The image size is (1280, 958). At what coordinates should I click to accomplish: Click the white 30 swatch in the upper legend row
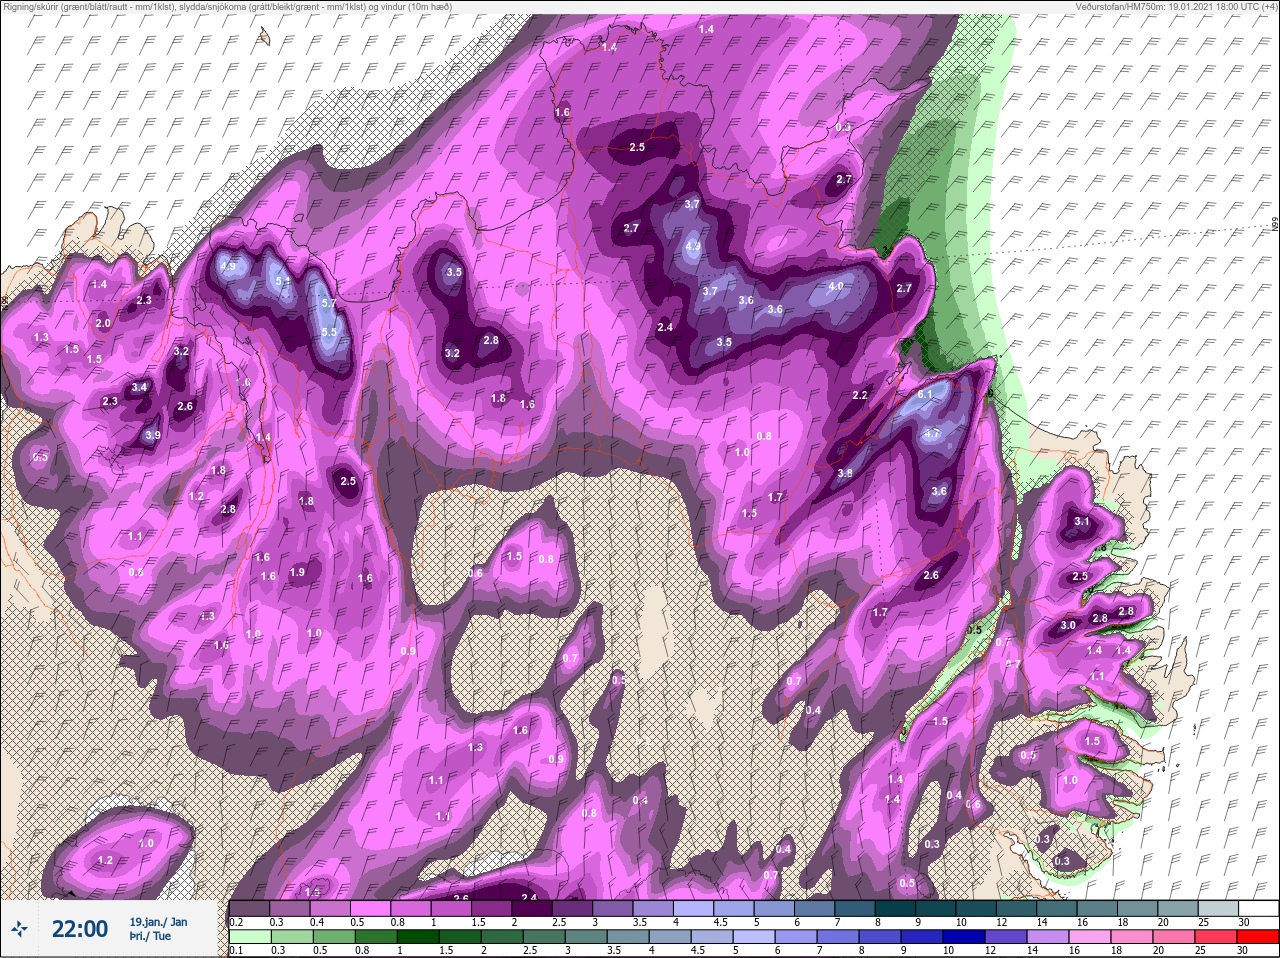coord(1261,908)
